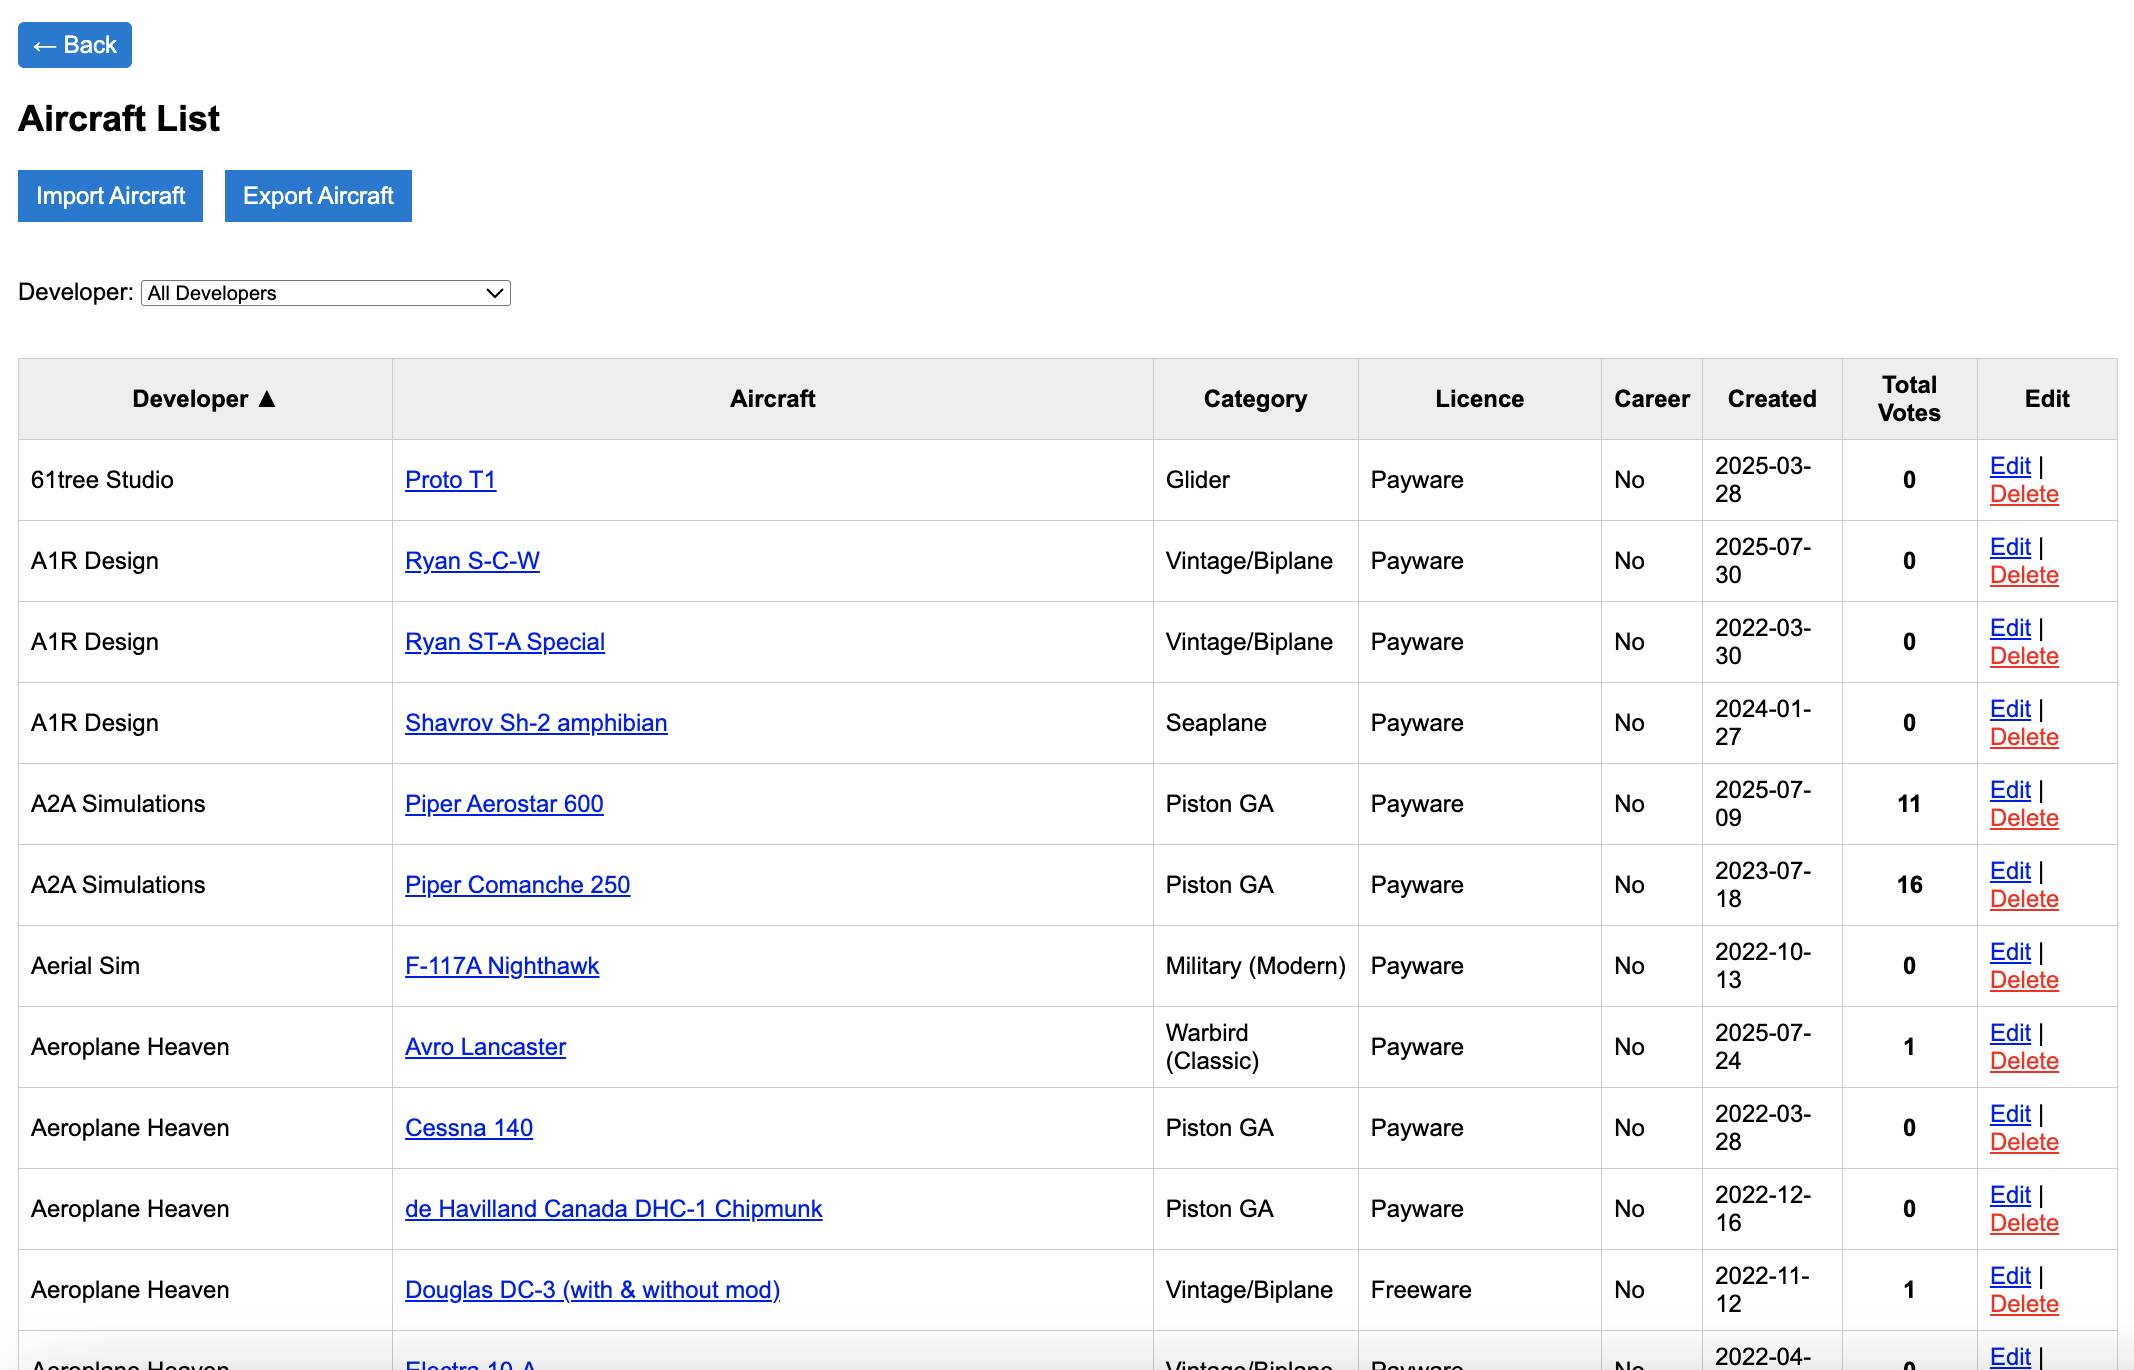Sort by Created column header
The height and width of the screenshot is (1370, 2134).
pyautogui.click(x=1771, y=399)
